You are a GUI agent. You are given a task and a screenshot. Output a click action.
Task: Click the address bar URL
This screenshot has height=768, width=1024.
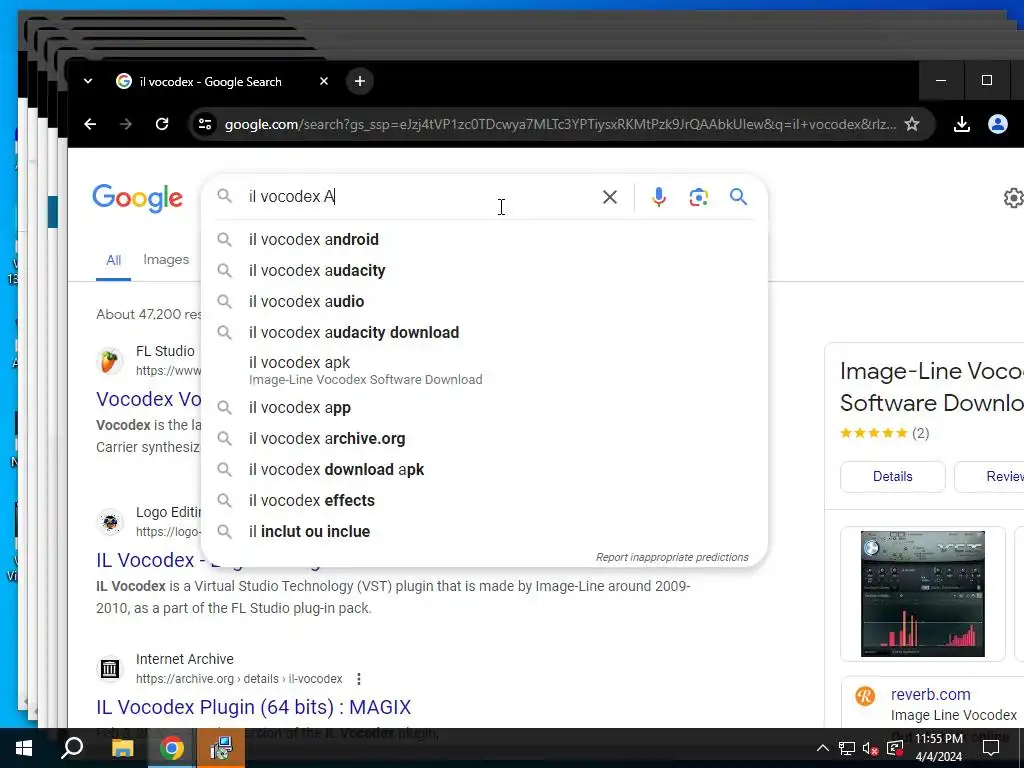click(x=560, y=124)
